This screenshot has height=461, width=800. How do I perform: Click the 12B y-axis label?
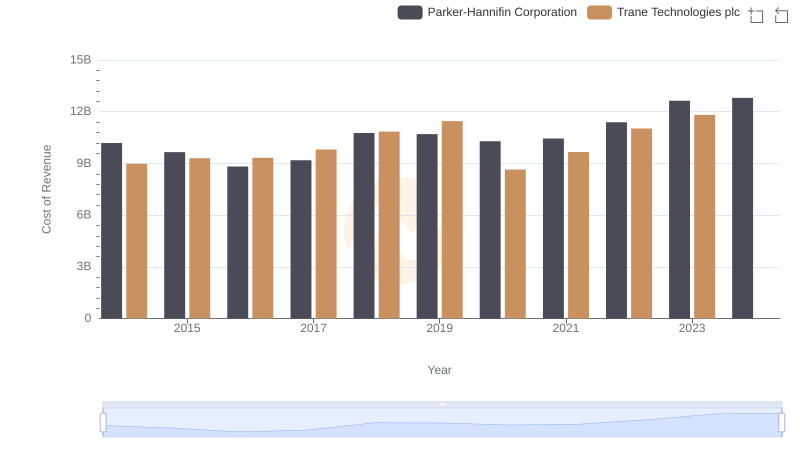point(81,111)
